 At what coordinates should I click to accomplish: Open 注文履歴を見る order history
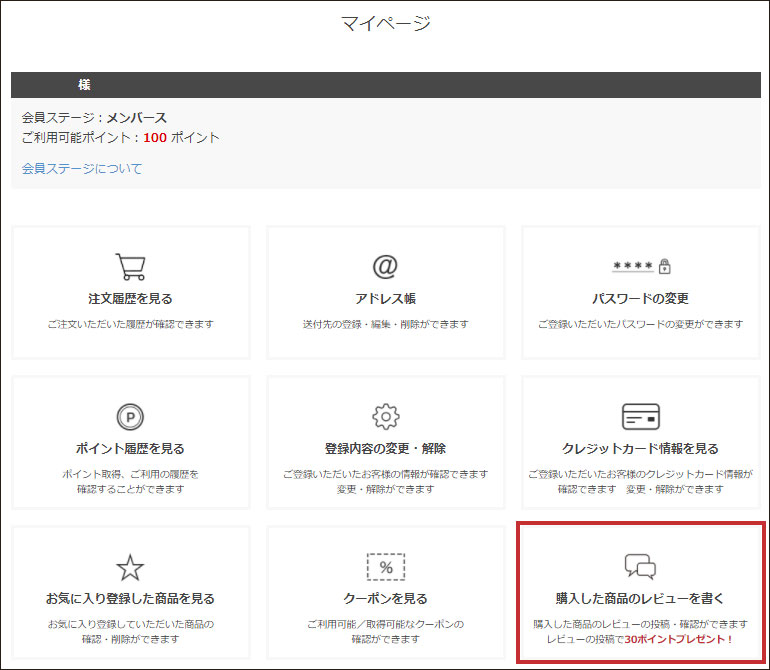point(130,298)
